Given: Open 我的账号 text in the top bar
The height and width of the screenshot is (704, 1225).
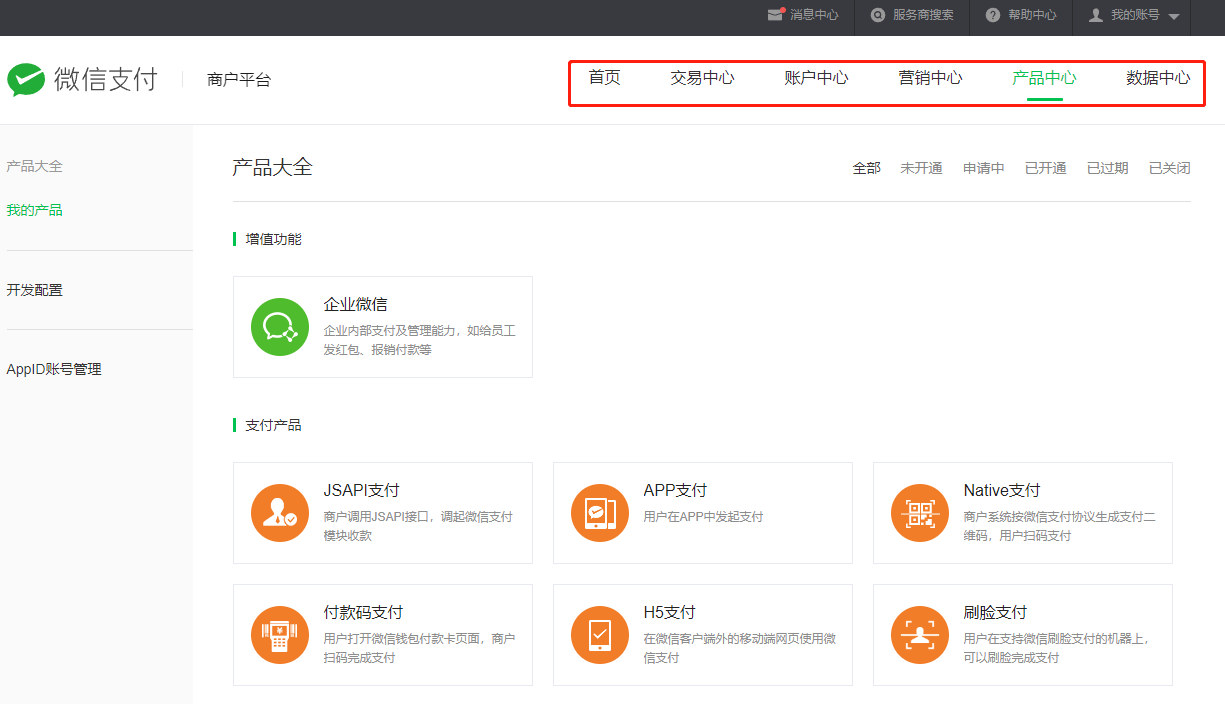Looking at the screenshot, I should tap(1135, 15).
